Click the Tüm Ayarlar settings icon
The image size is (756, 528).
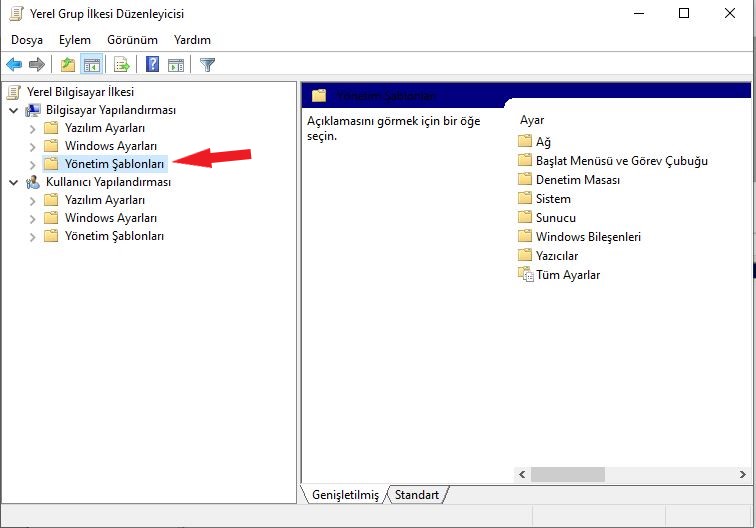click(526, 274)
